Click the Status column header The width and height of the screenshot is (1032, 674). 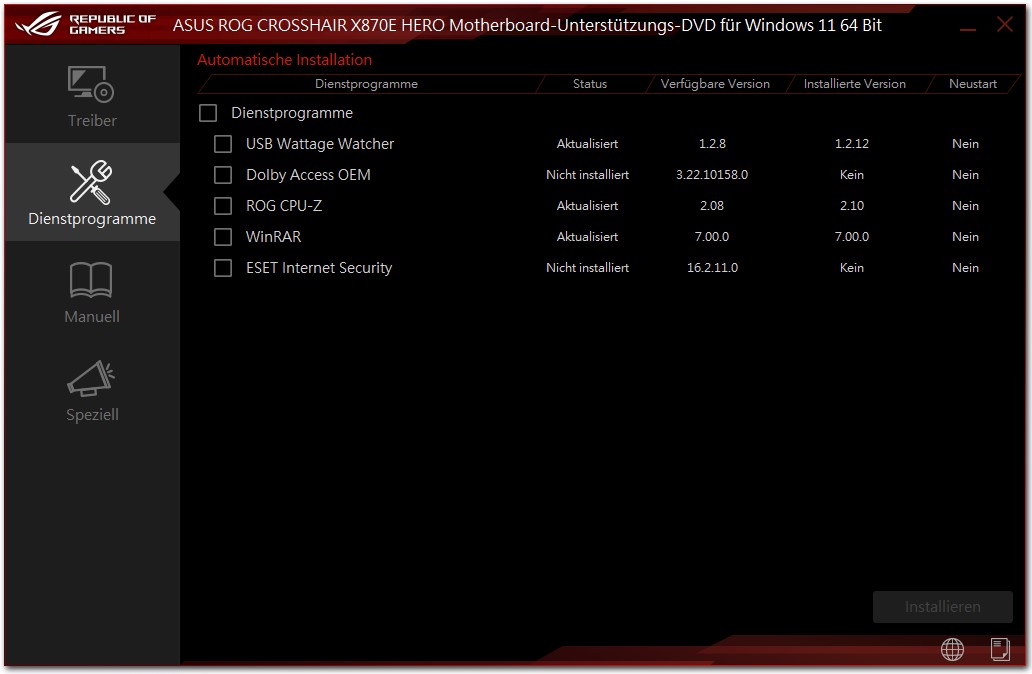tap(590, 84)
